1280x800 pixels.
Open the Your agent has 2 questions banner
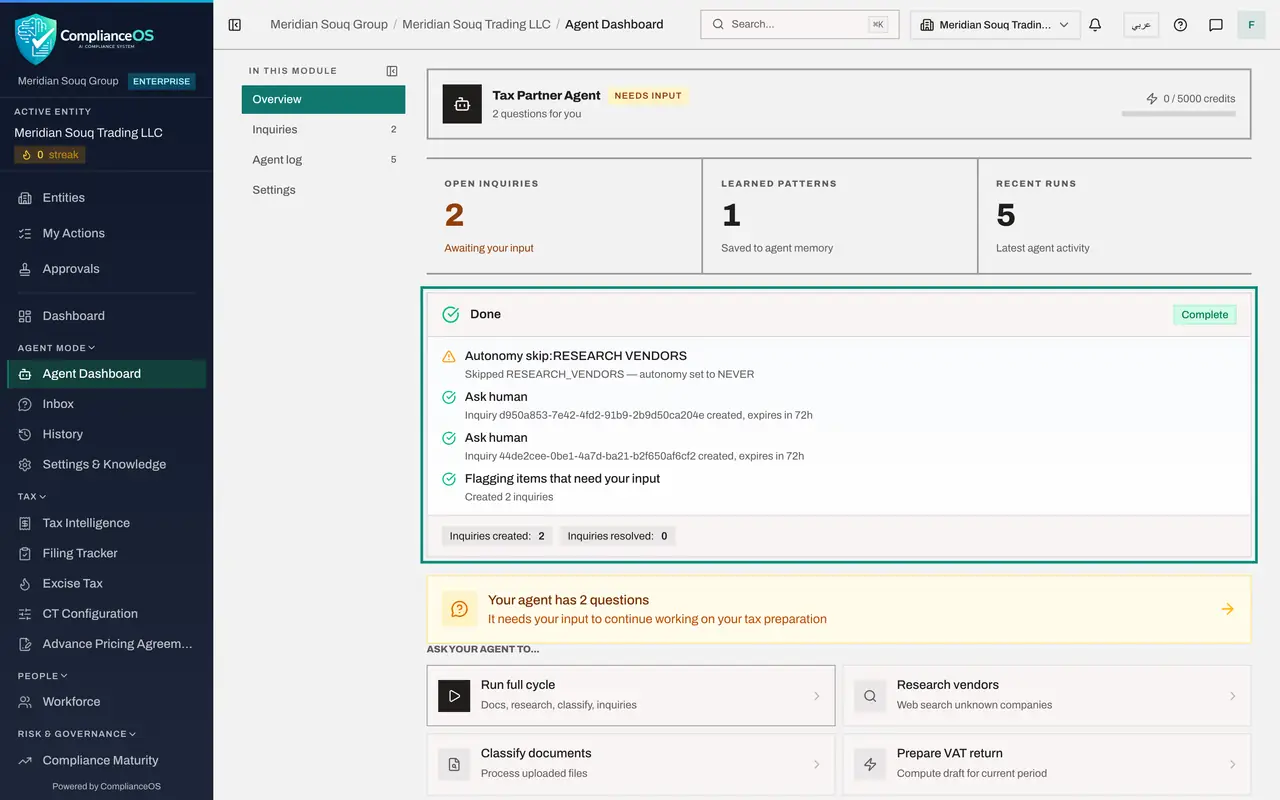point(839,609)
